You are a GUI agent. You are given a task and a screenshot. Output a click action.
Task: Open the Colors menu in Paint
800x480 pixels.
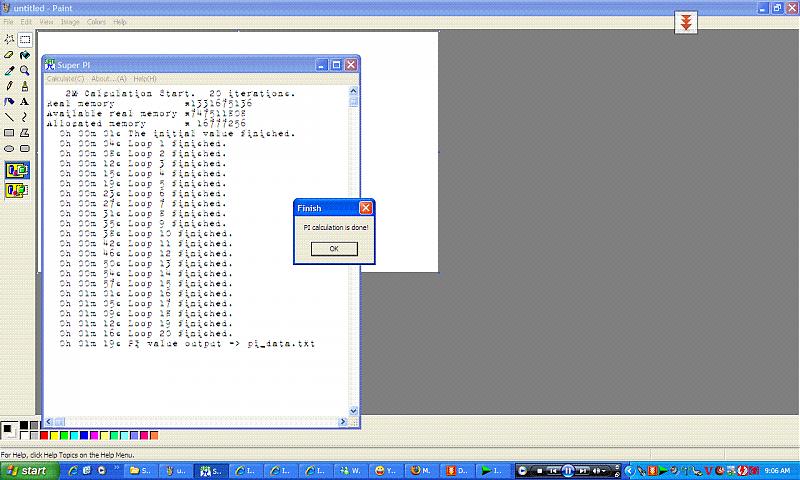coord(96,21)
